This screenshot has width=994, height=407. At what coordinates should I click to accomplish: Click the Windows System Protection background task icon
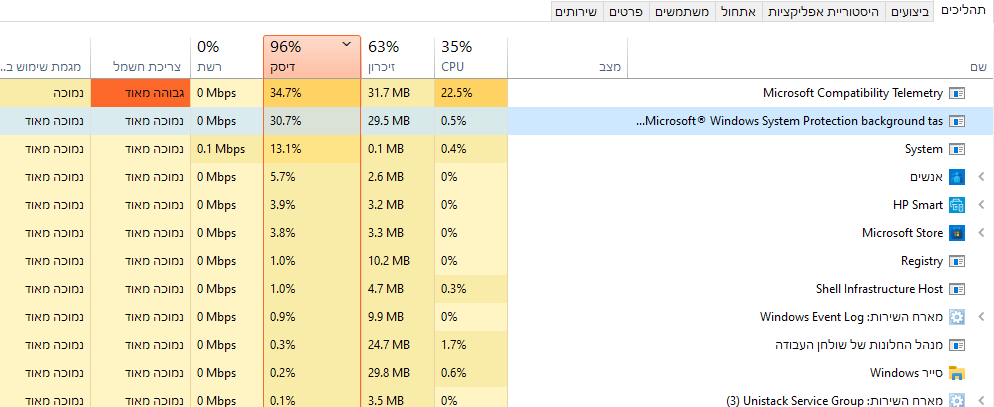click(x=957, y=121)
